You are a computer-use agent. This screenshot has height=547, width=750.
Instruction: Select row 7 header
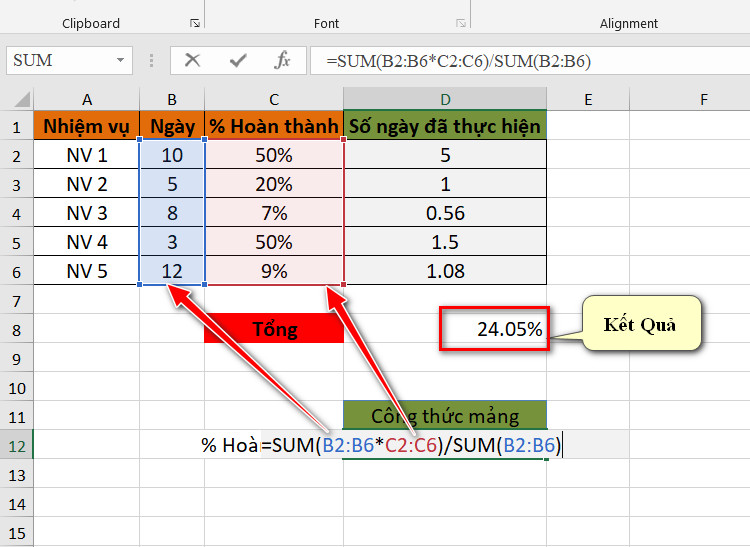17,301
